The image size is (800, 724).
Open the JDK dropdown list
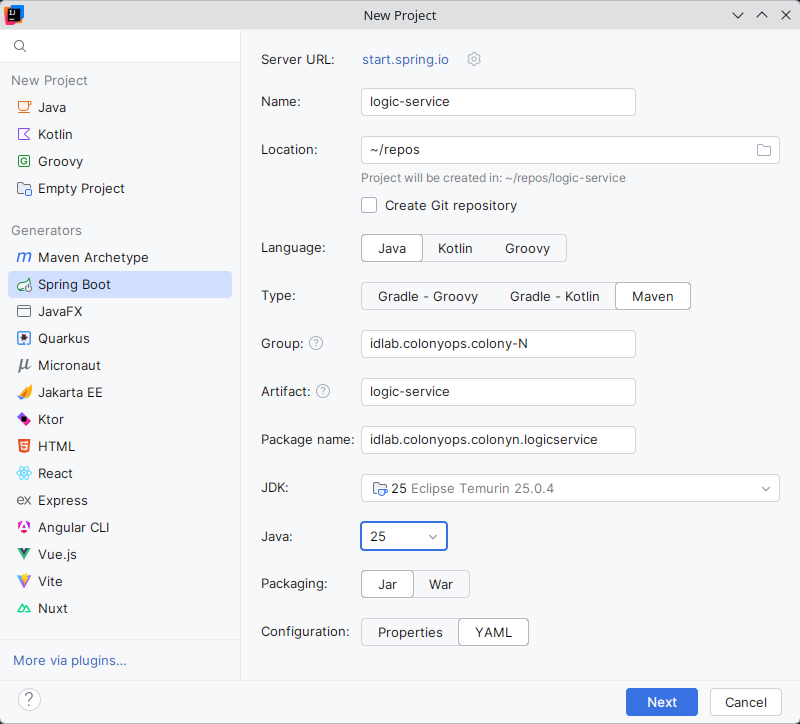(x=570, y=488)
